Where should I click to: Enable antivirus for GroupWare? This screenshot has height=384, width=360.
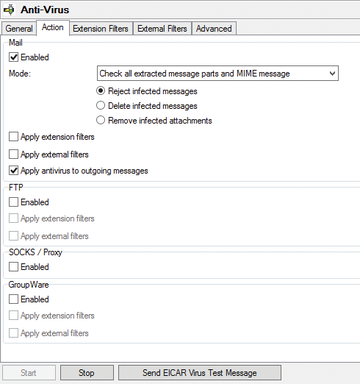14,299
